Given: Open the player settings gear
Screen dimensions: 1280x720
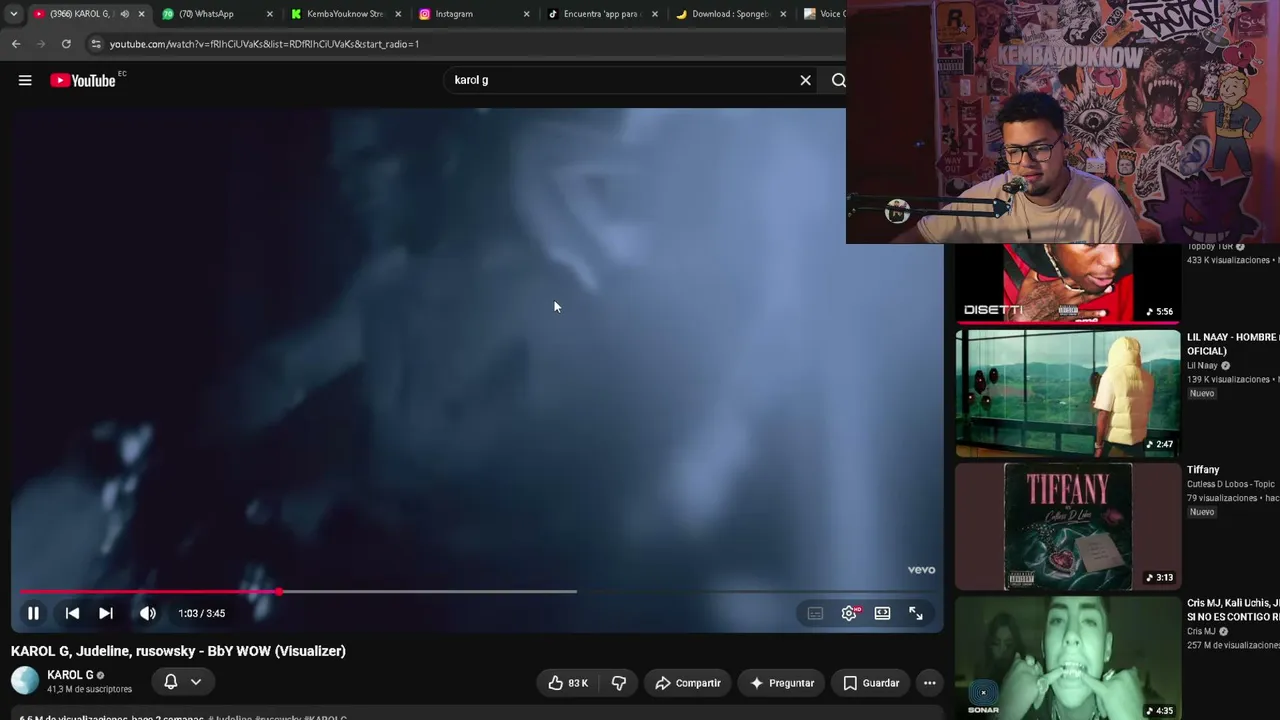Looking at the screenshot, I should tap(849, 613).
